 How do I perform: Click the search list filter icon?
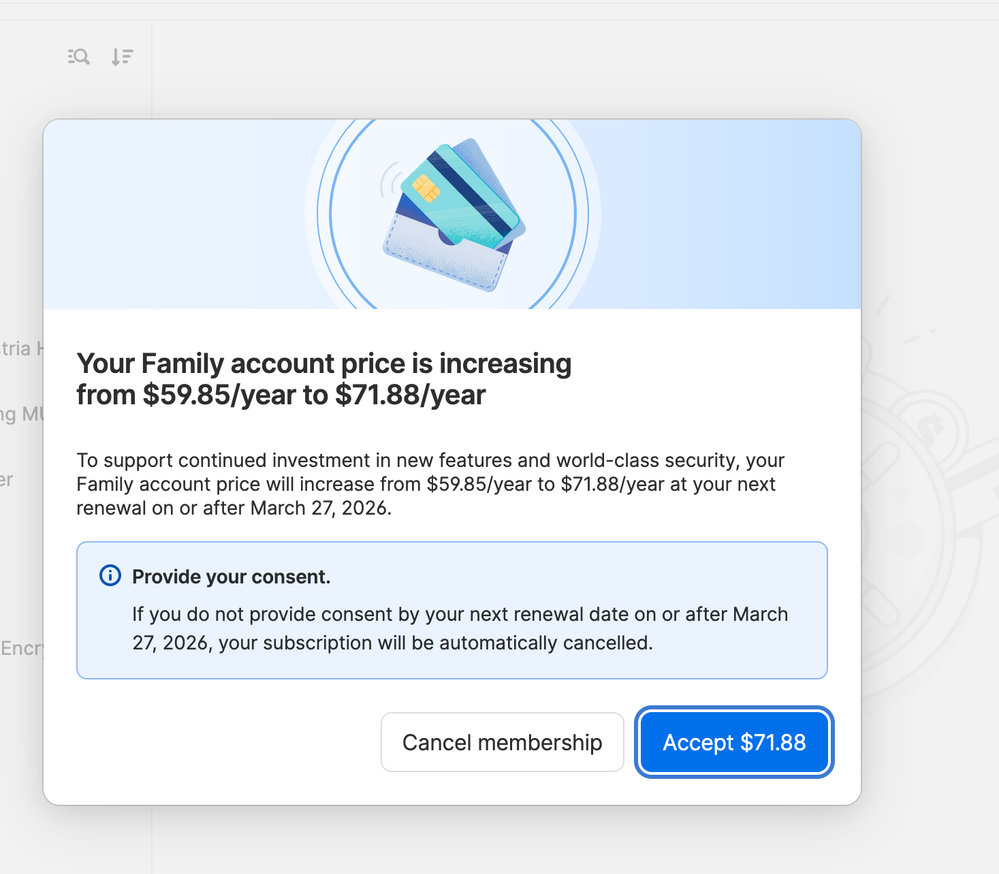(79, 57)
